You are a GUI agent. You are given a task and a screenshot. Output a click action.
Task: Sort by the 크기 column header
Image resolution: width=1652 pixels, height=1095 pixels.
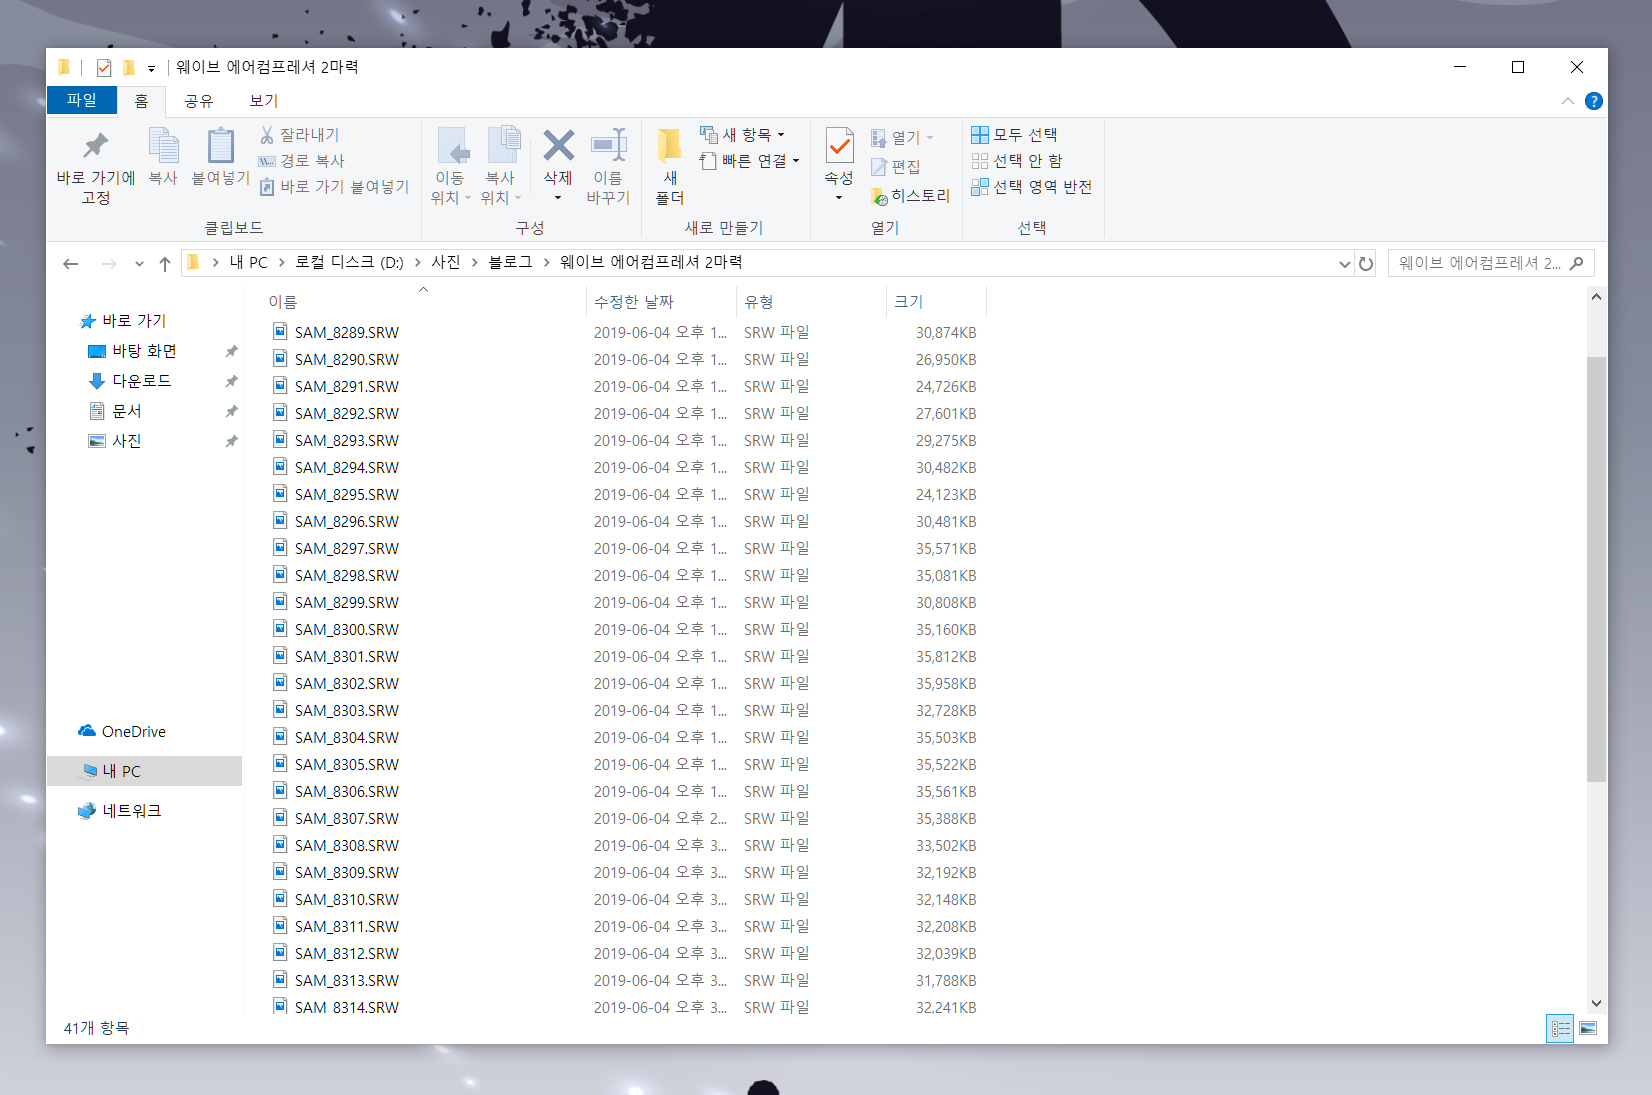coord(936,302)
